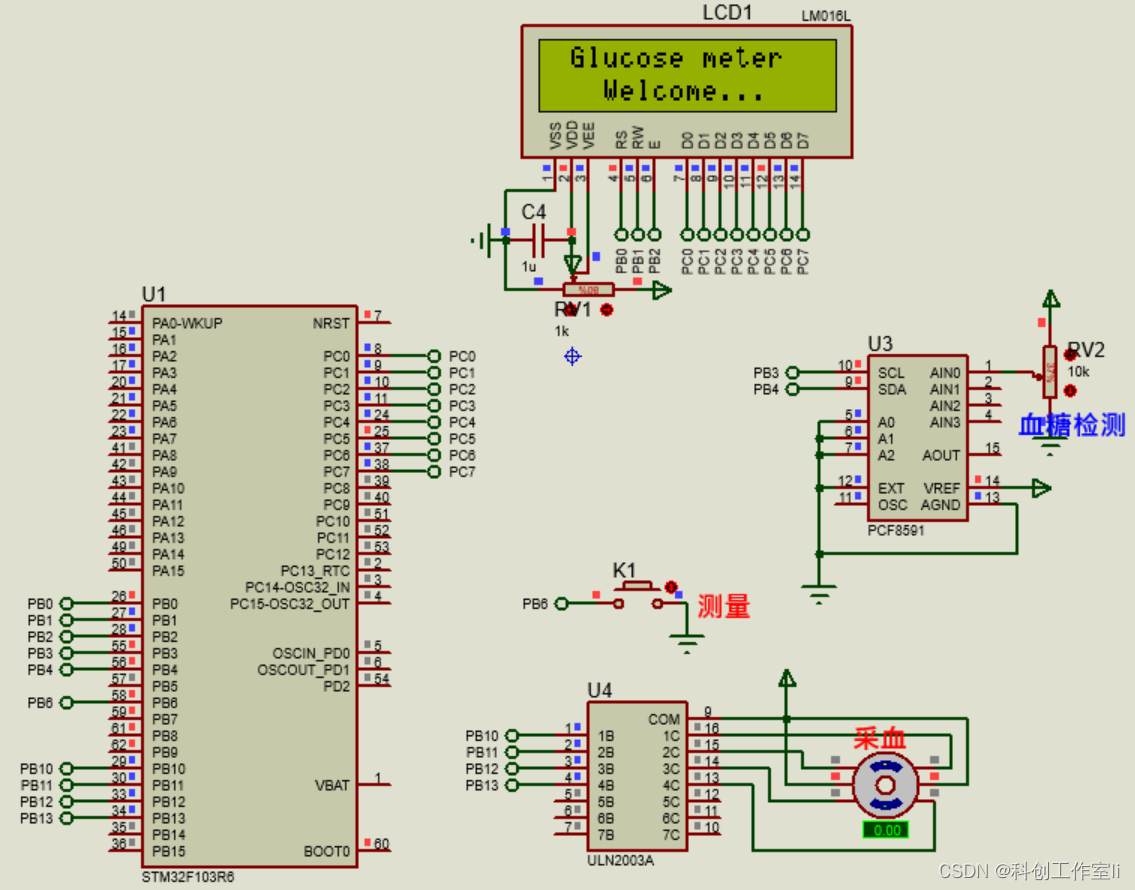Click the blue origin crosshair marker
Screen dimensions: 1135x890
point(573,356)
